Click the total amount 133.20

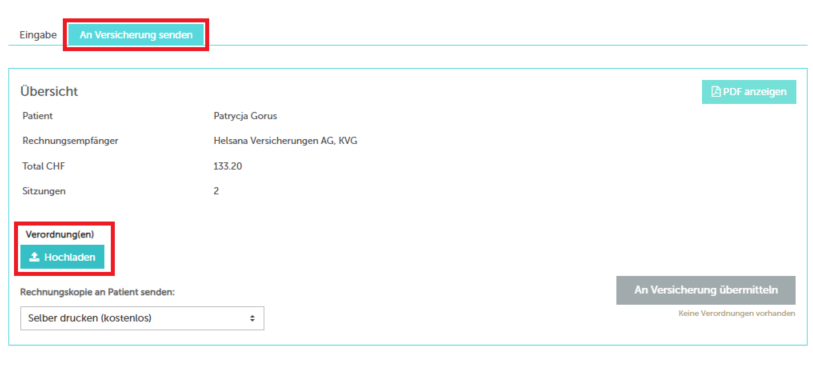tap(228, 166)
